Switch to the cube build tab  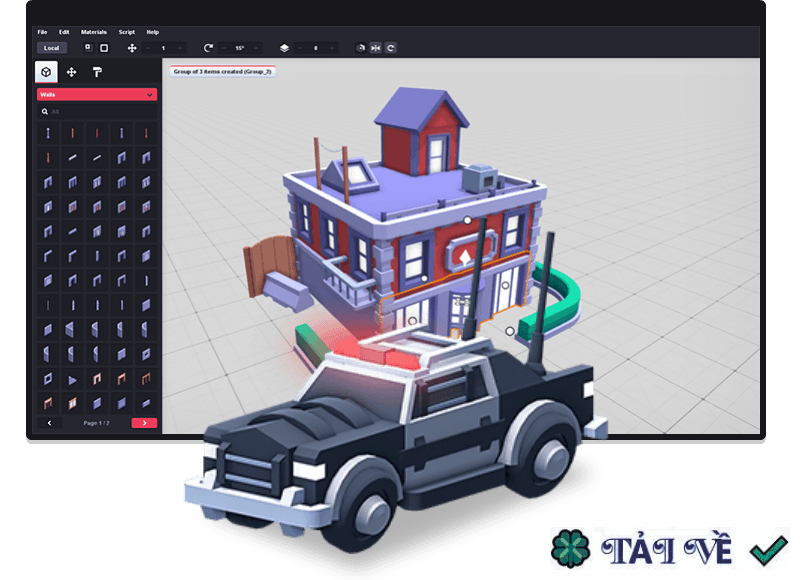[46, 72]
